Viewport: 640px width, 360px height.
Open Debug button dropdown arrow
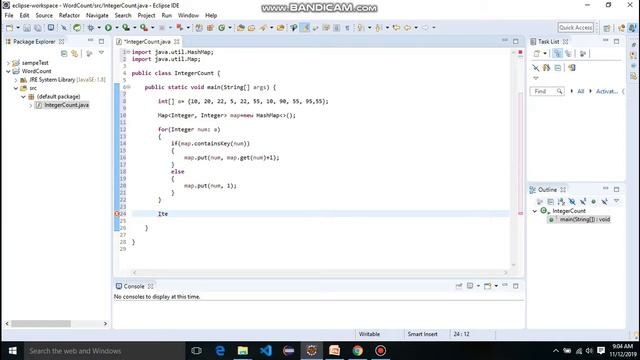point(99,28)
